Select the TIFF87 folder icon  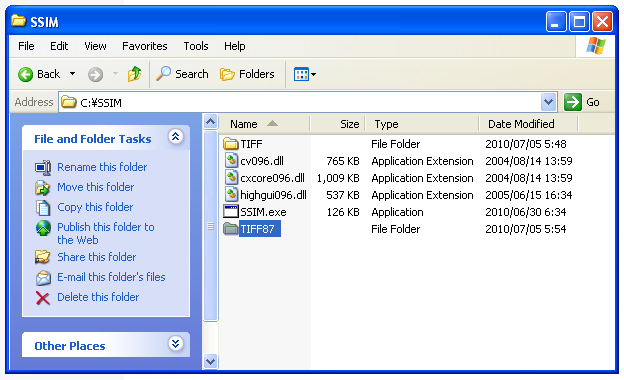(x=230, y=229)
